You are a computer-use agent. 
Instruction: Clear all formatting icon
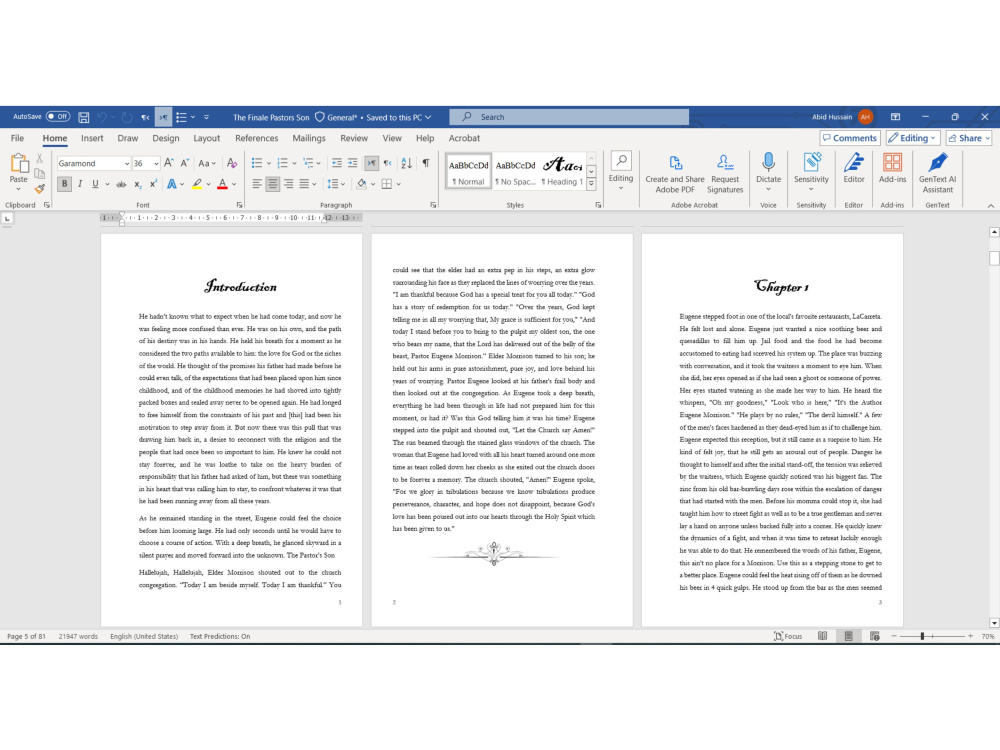tap(232, 163)
